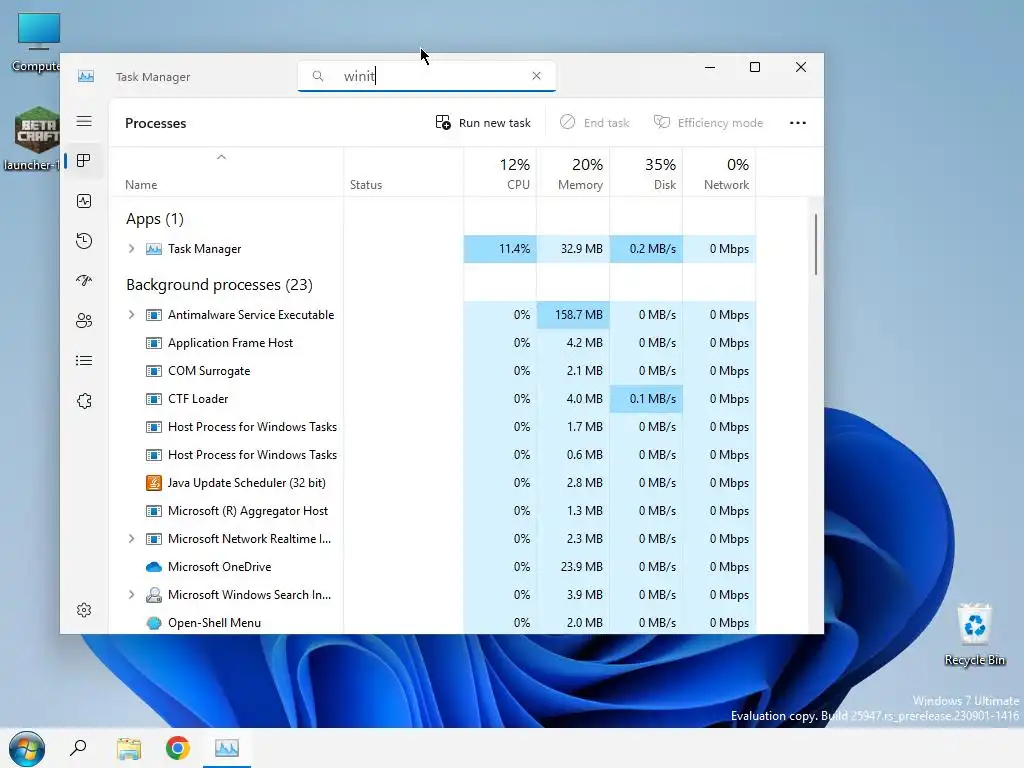This screenshot has width=1024, height=768.
Task: Sort by the CPU column header
Action: [500, 174]
